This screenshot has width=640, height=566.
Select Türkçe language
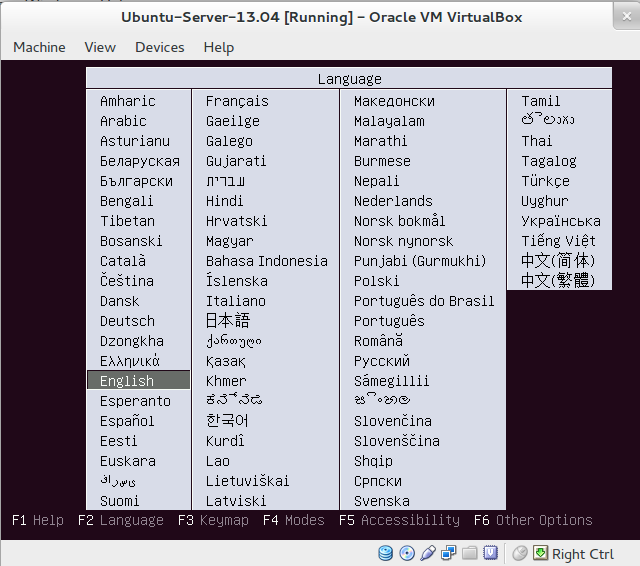tap(545, 181)
